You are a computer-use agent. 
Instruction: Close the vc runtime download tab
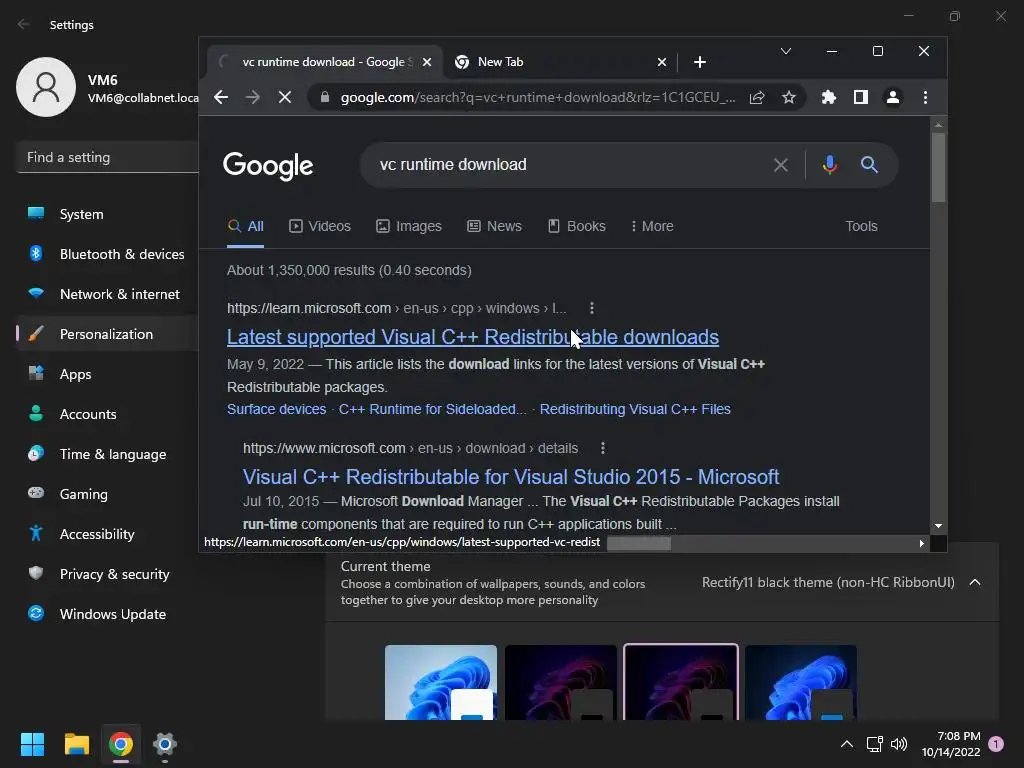(x=427, y=62)
